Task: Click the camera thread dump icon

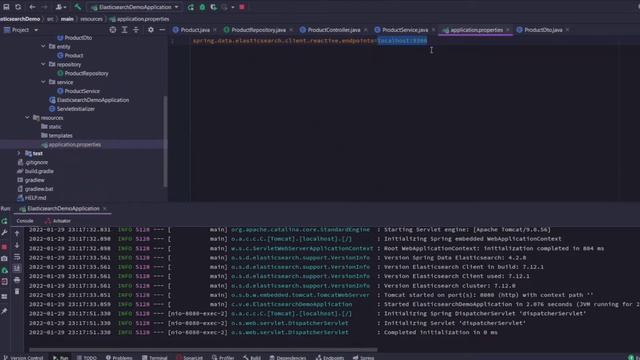Action: tap(4, 258)
